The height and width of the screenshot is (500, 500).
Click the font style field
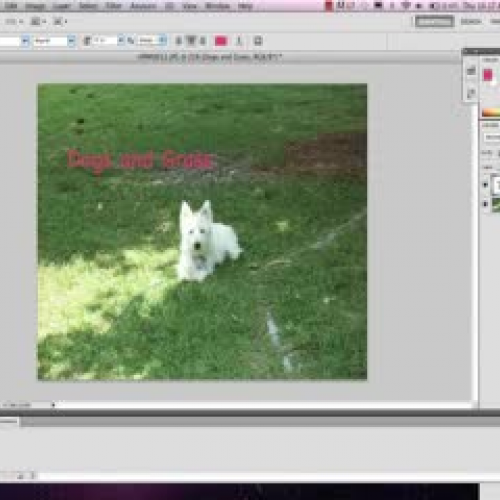click(50, 41)
